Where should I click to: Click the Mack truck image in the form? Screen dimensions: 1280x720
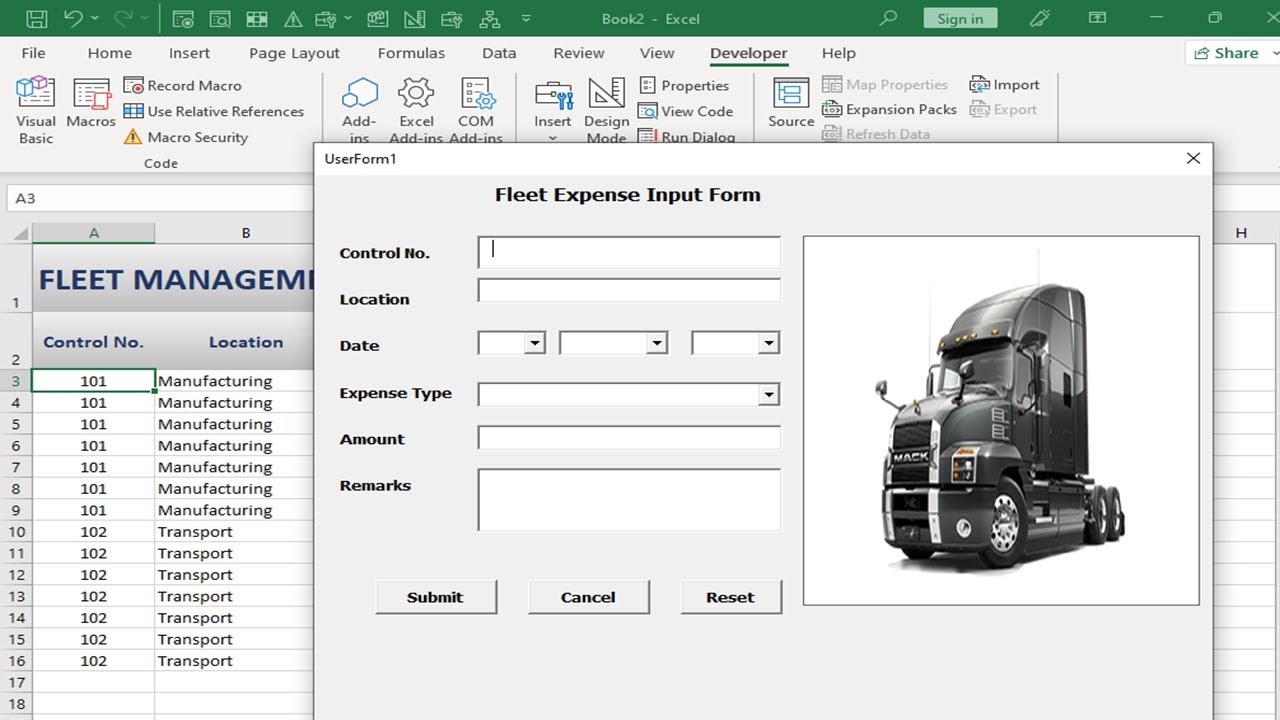(1001, 420)
